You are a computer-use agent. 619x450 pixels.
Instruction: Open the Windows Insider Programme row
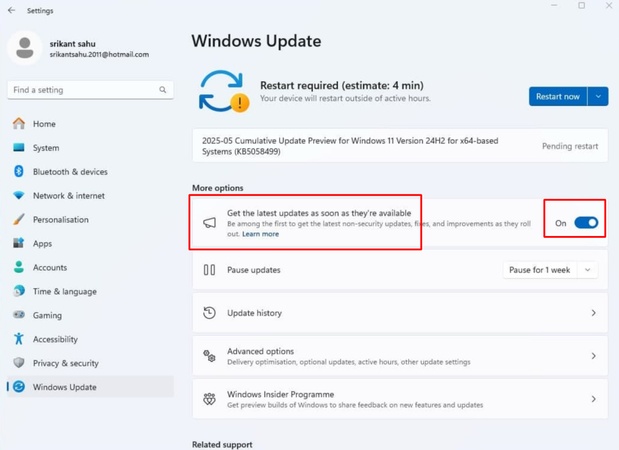click(x=400, y=399)
